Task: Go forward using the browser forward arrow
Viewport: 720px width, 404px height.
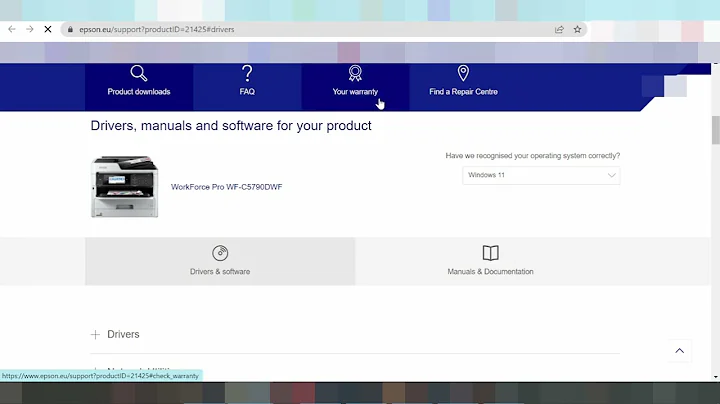Action: (x=30, y=29)
